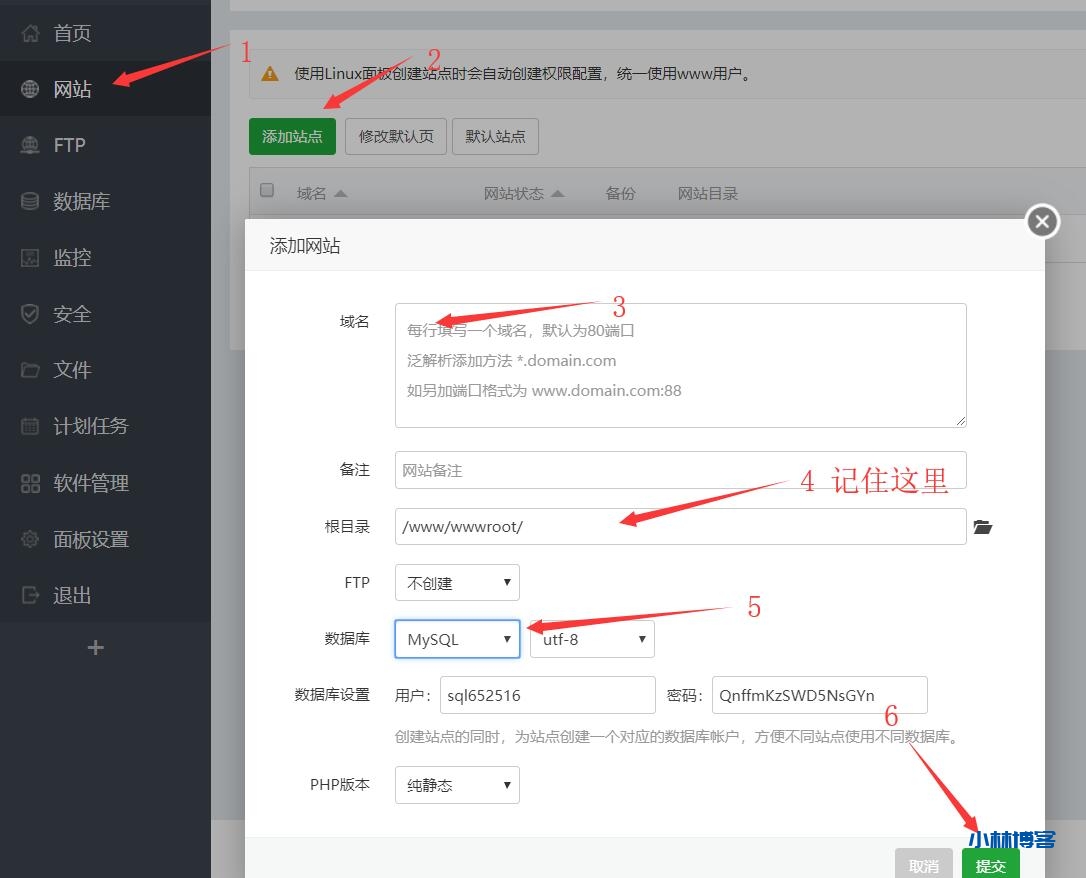
Task: Click inside the 域名 domain input field
Action: coord(680,363)
